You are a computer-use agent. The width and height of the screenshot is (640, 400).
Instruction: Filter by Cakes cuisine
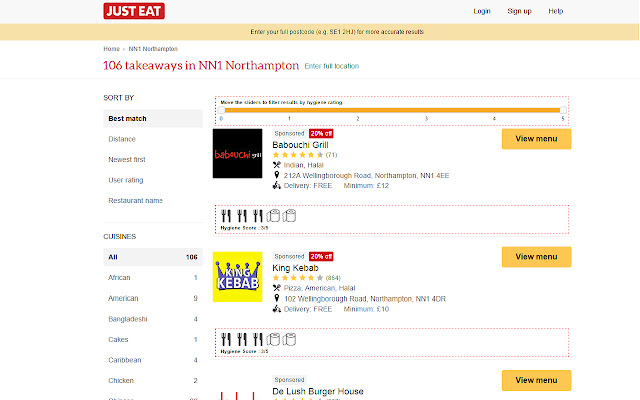(x=153, y=340)
